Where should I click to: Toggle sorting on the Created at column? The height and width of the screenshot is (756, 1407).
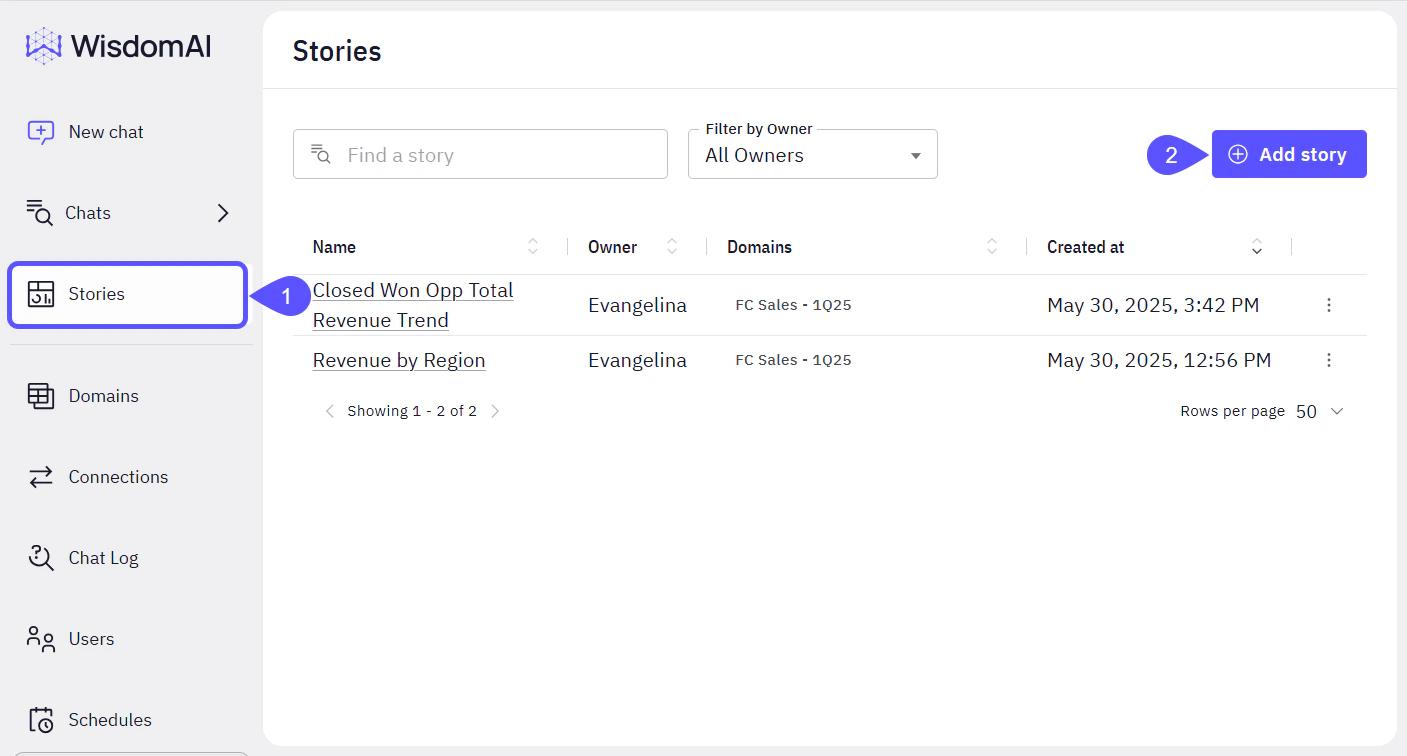(1256, 246)
